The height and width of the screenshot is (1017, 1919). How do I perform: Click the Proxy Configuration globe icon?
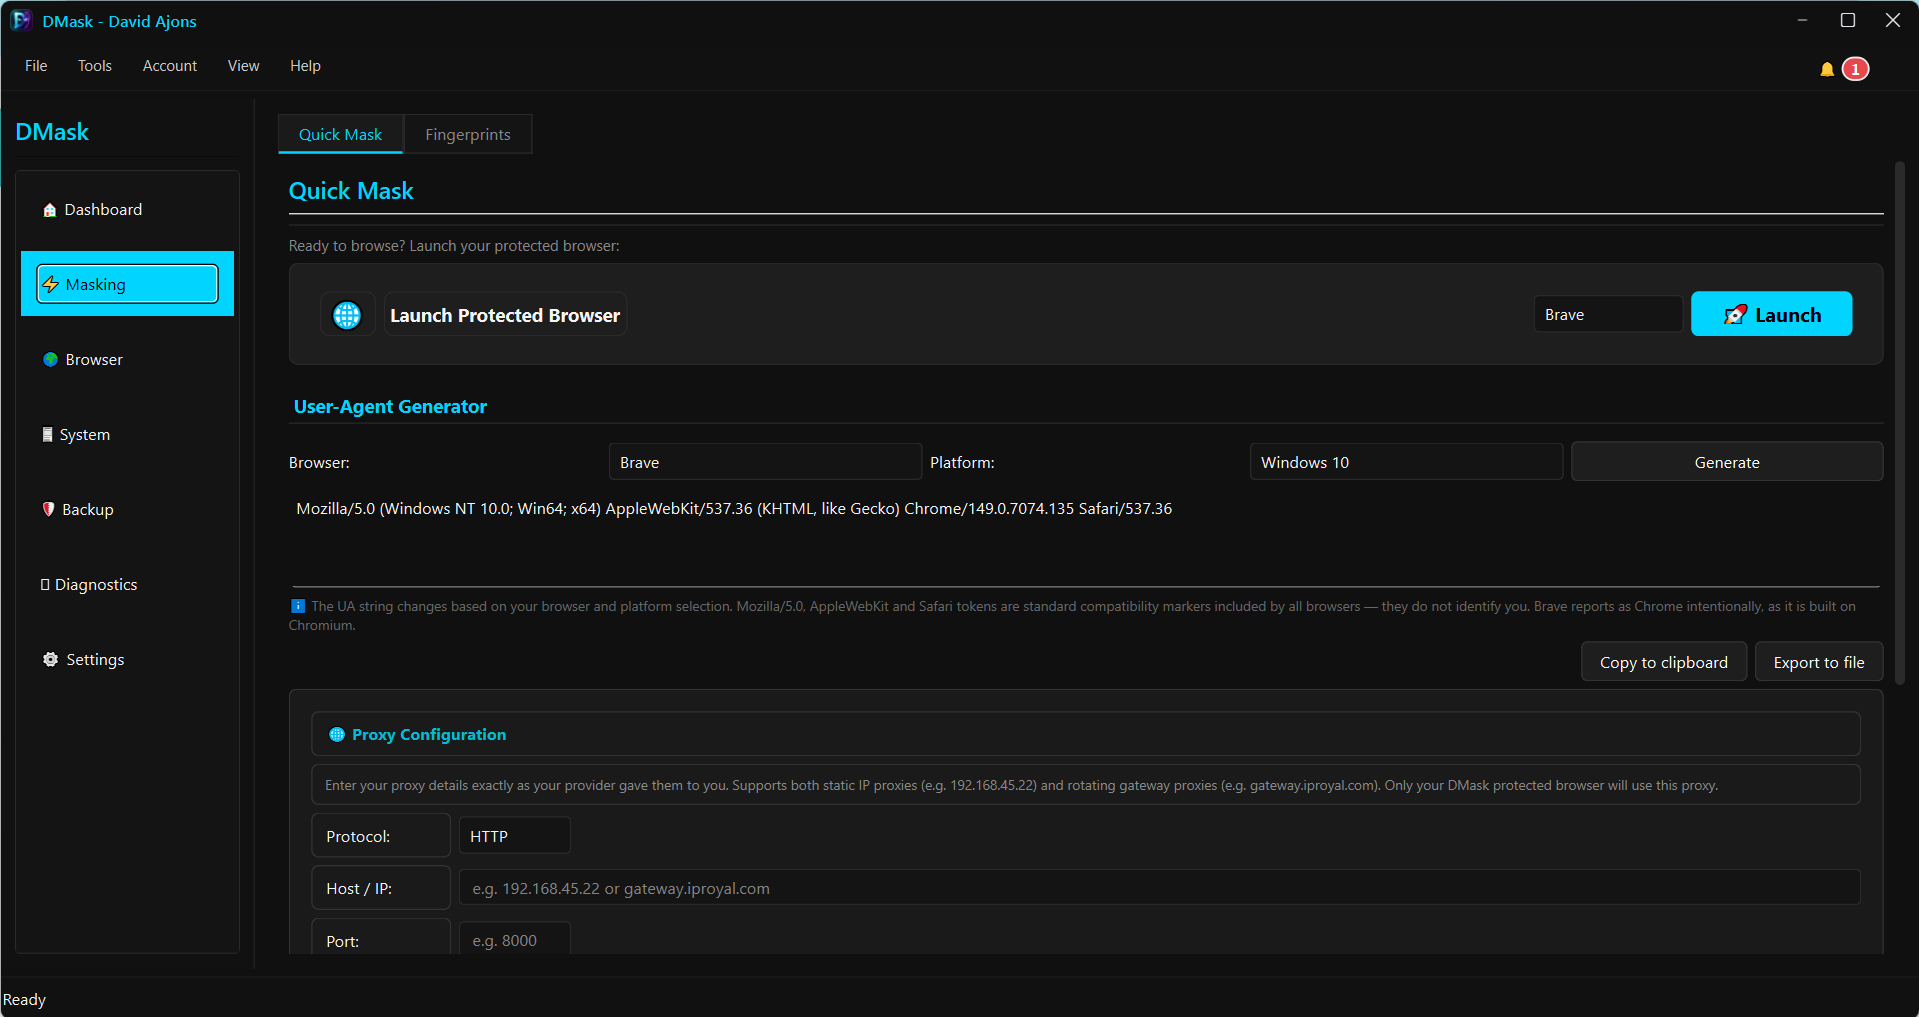pyautogui.click(x=337, y=734)
